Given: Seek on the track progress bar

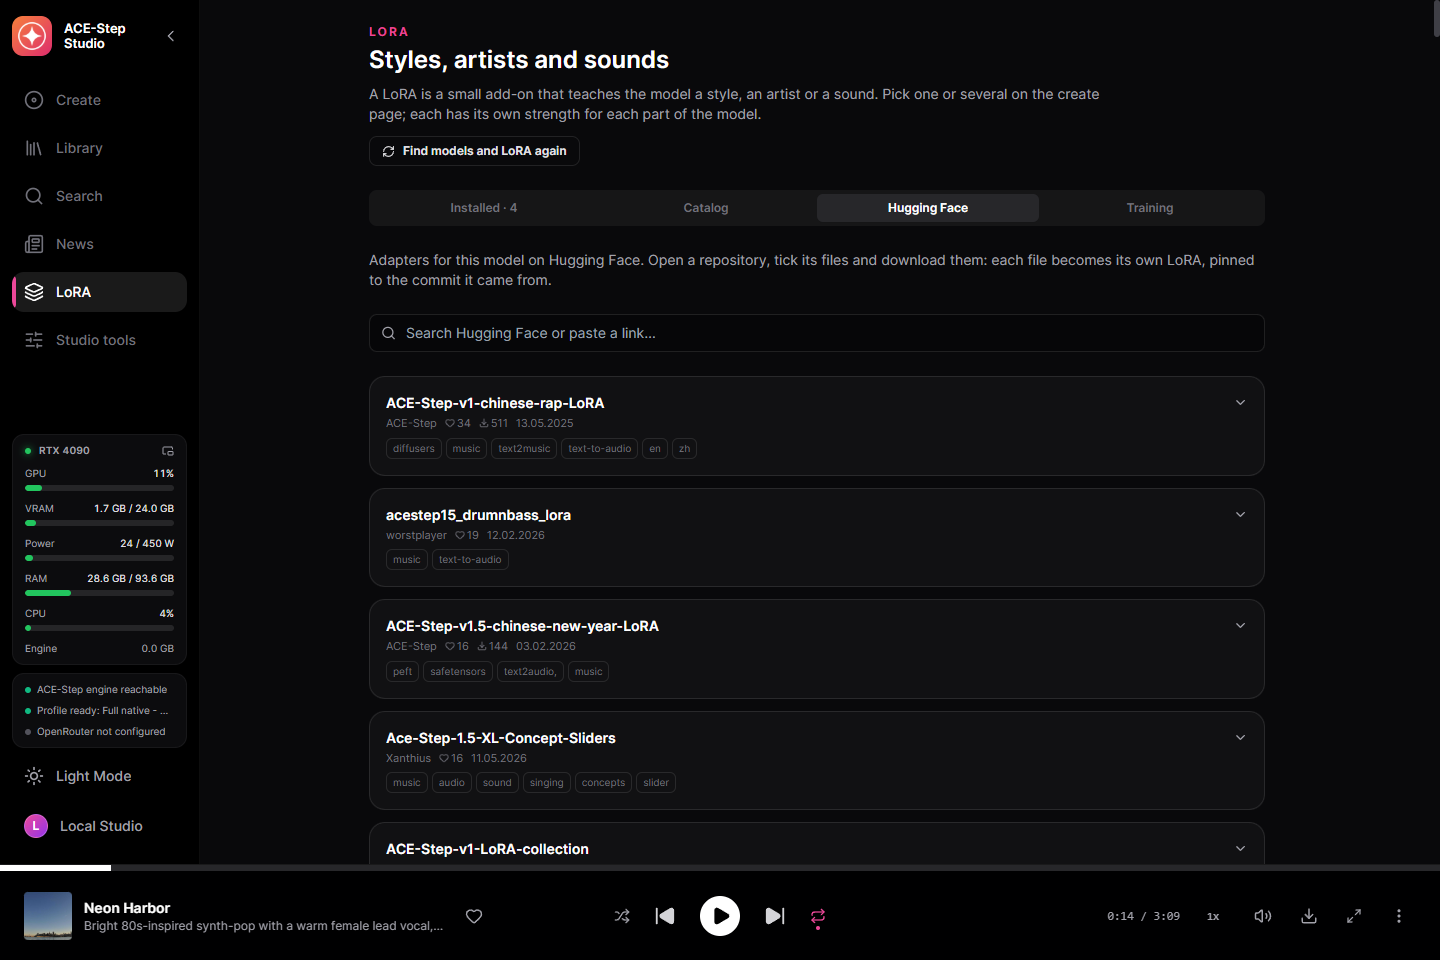Looking at the screenshot, I should click(x=720, y=868).
